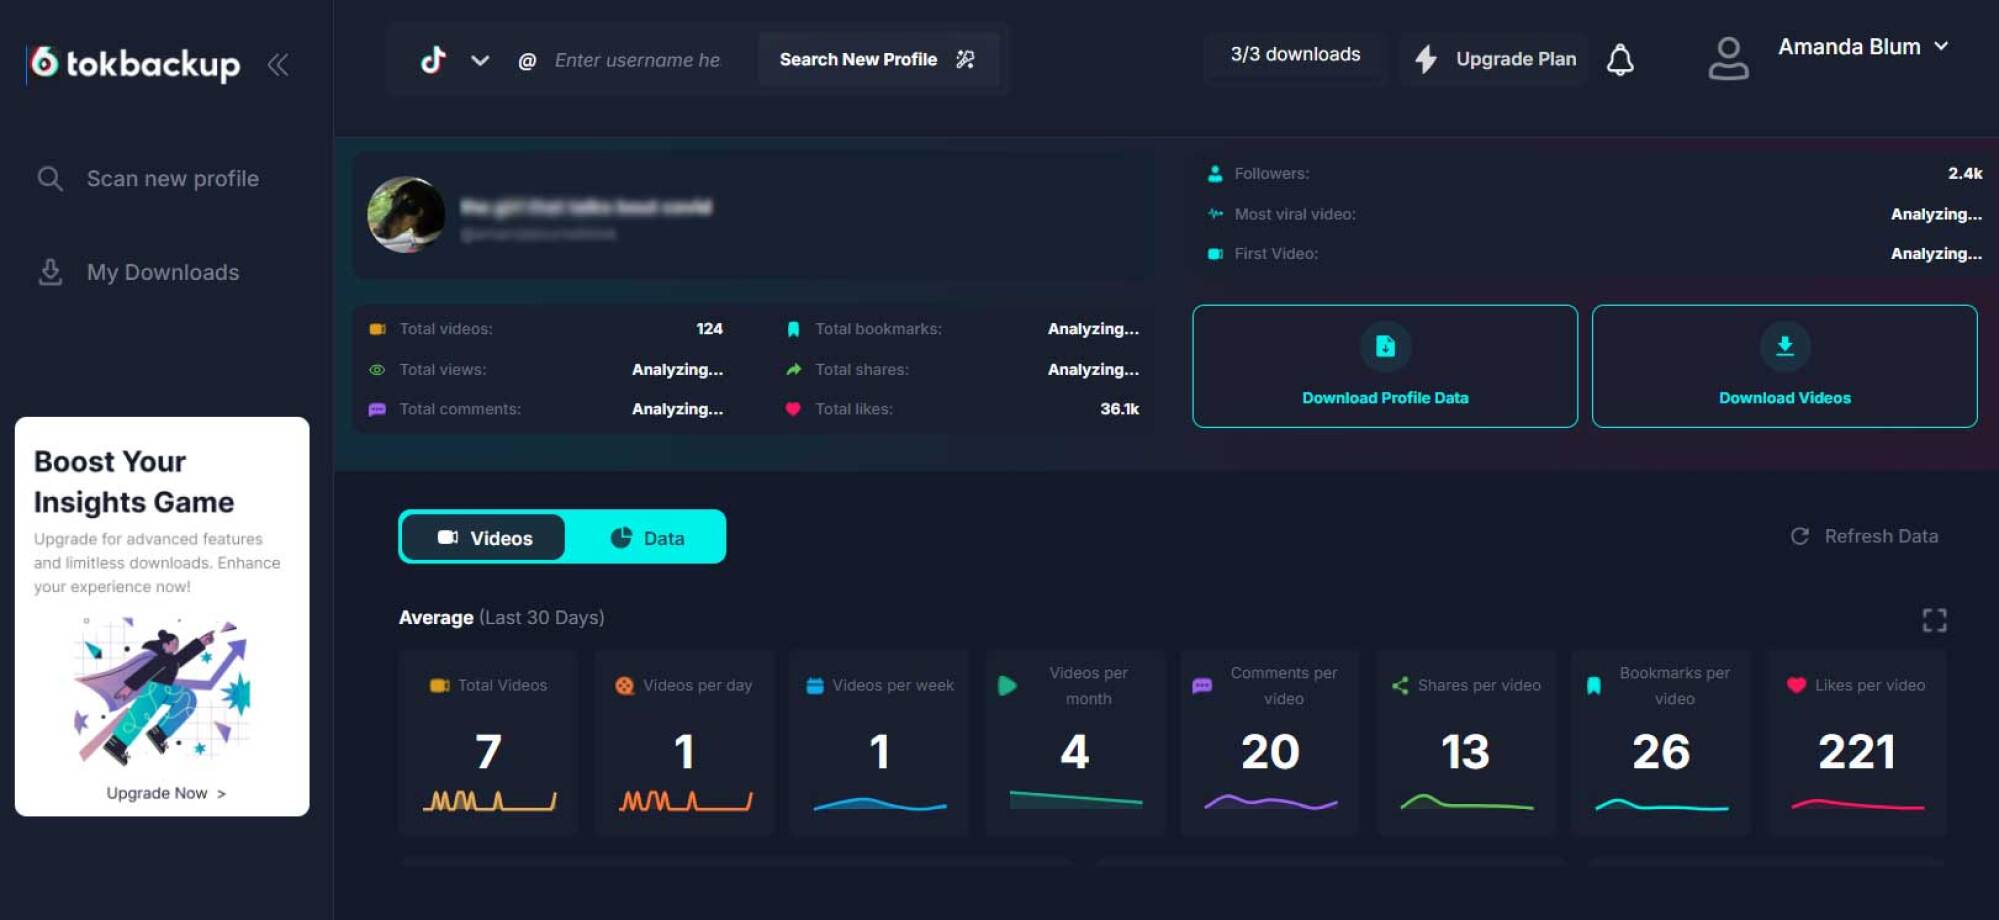
Task: Click the TikTok platform icon
Action: [x=433, y=60]
